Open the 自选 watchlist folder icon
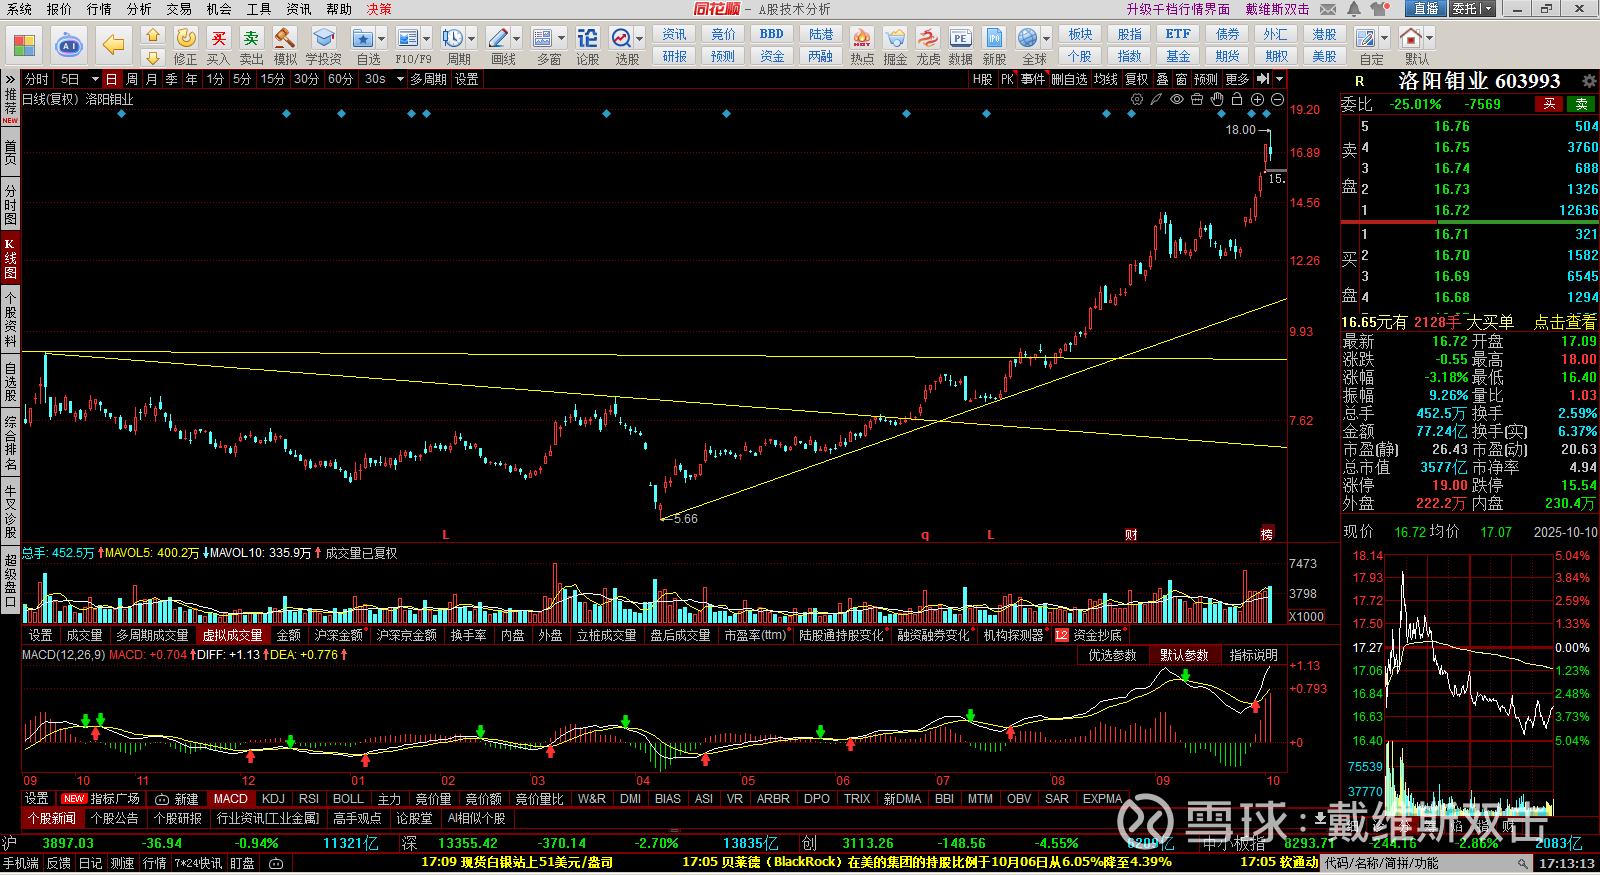The width and height of the screenshot is (1600, 875). (362, 39)
